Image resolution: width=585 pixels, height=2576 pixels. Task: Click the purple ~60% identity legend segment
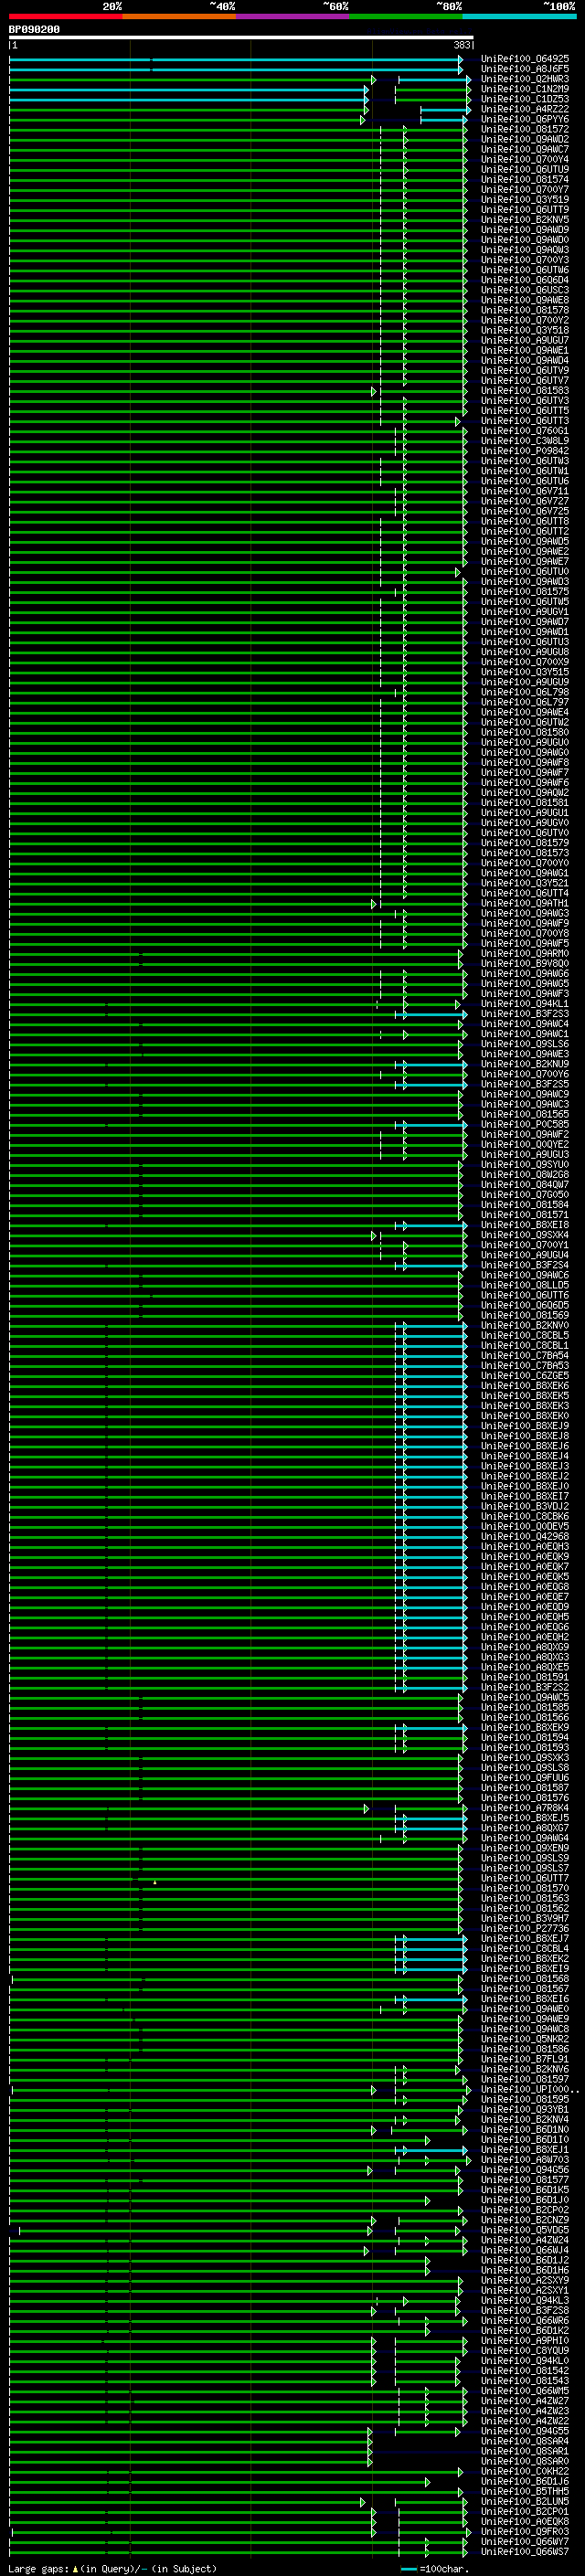point(293,16)
